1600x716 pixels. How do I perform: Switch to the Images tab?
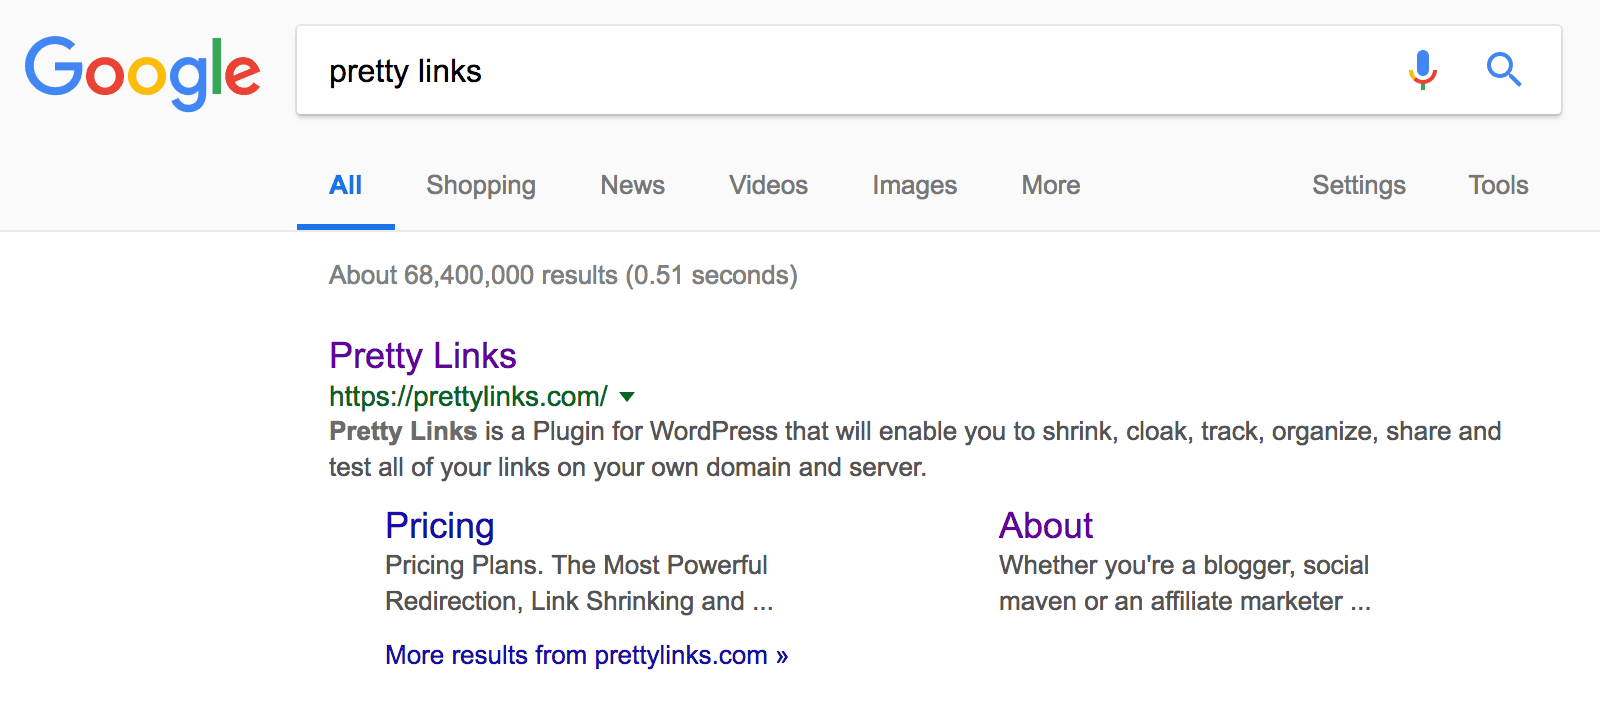913,185
